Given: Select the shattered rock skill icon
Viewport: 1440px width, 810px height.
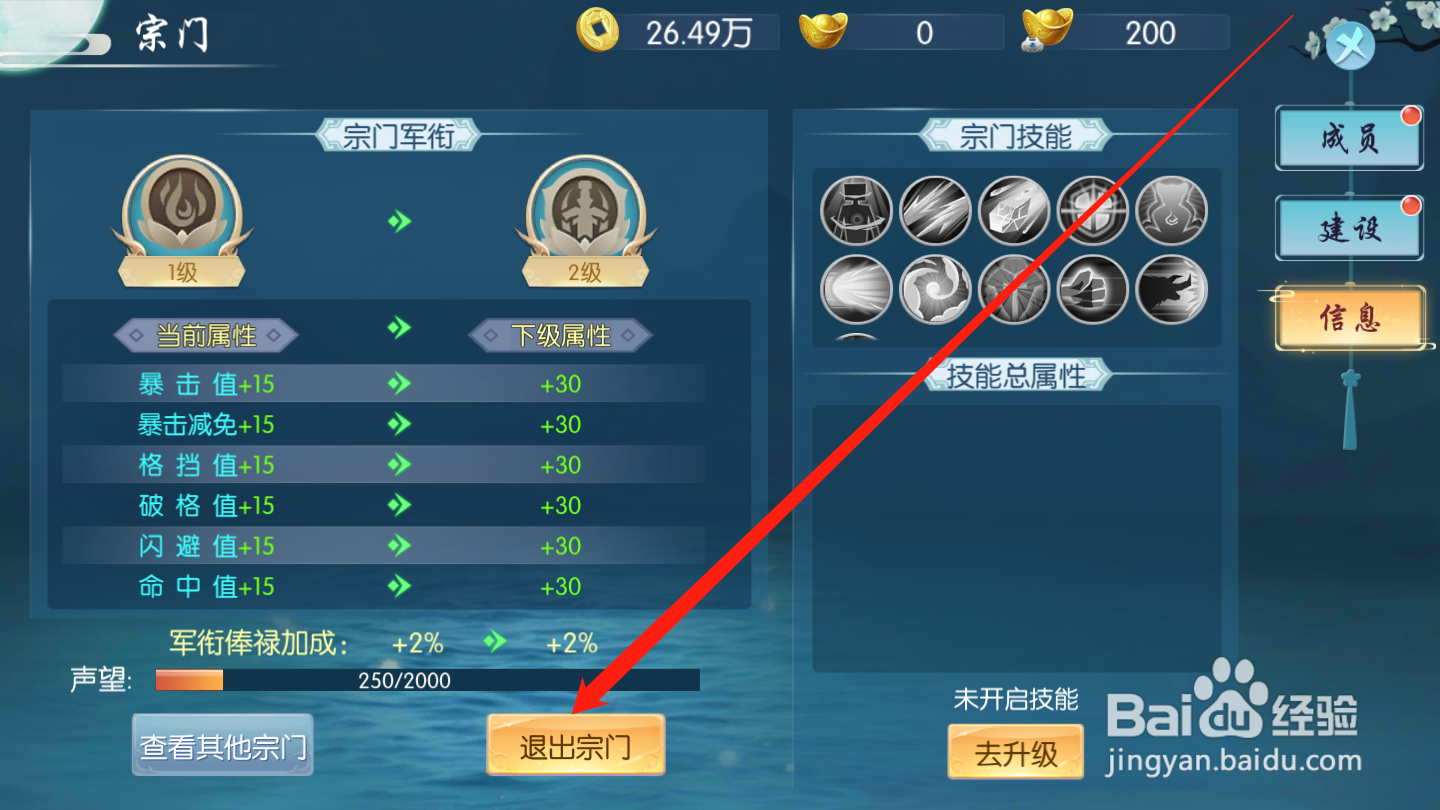Looking at the screenshot, I should (1014, 211).
